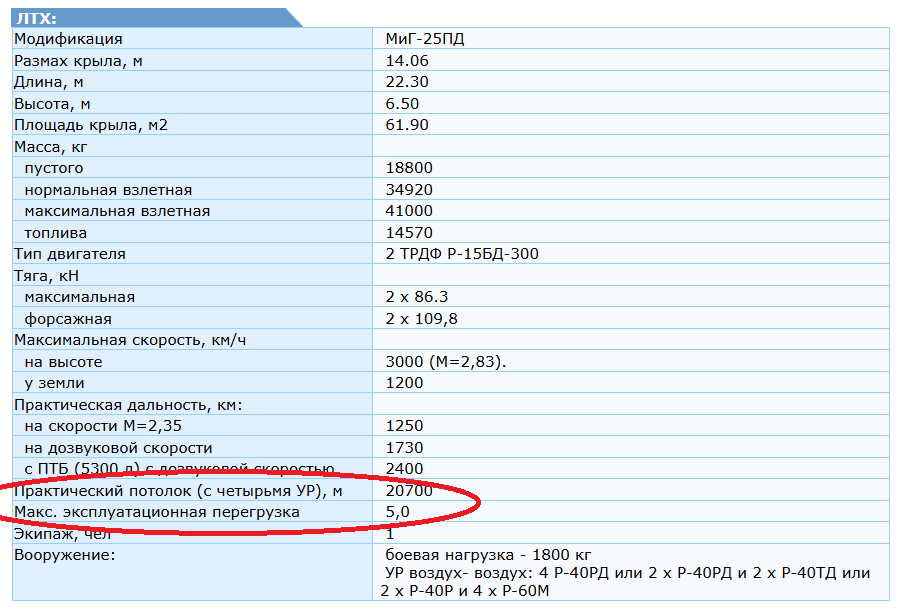
Task: Click the у земли row label
Action: [55, 384]
